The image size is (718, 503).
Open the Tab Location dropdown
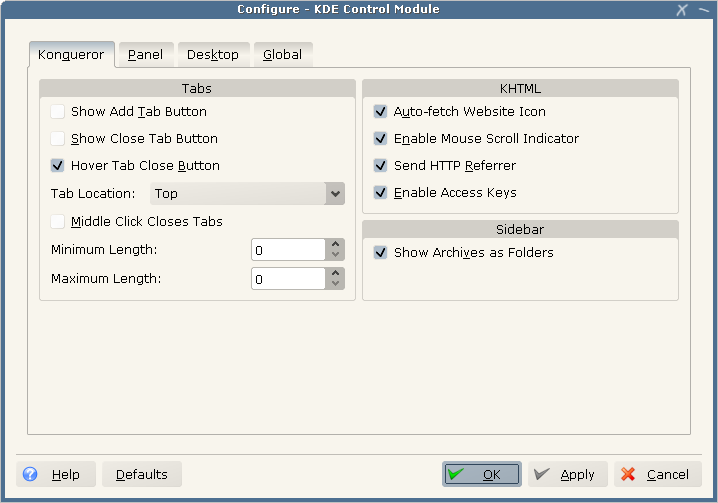(x=247, y=193)
